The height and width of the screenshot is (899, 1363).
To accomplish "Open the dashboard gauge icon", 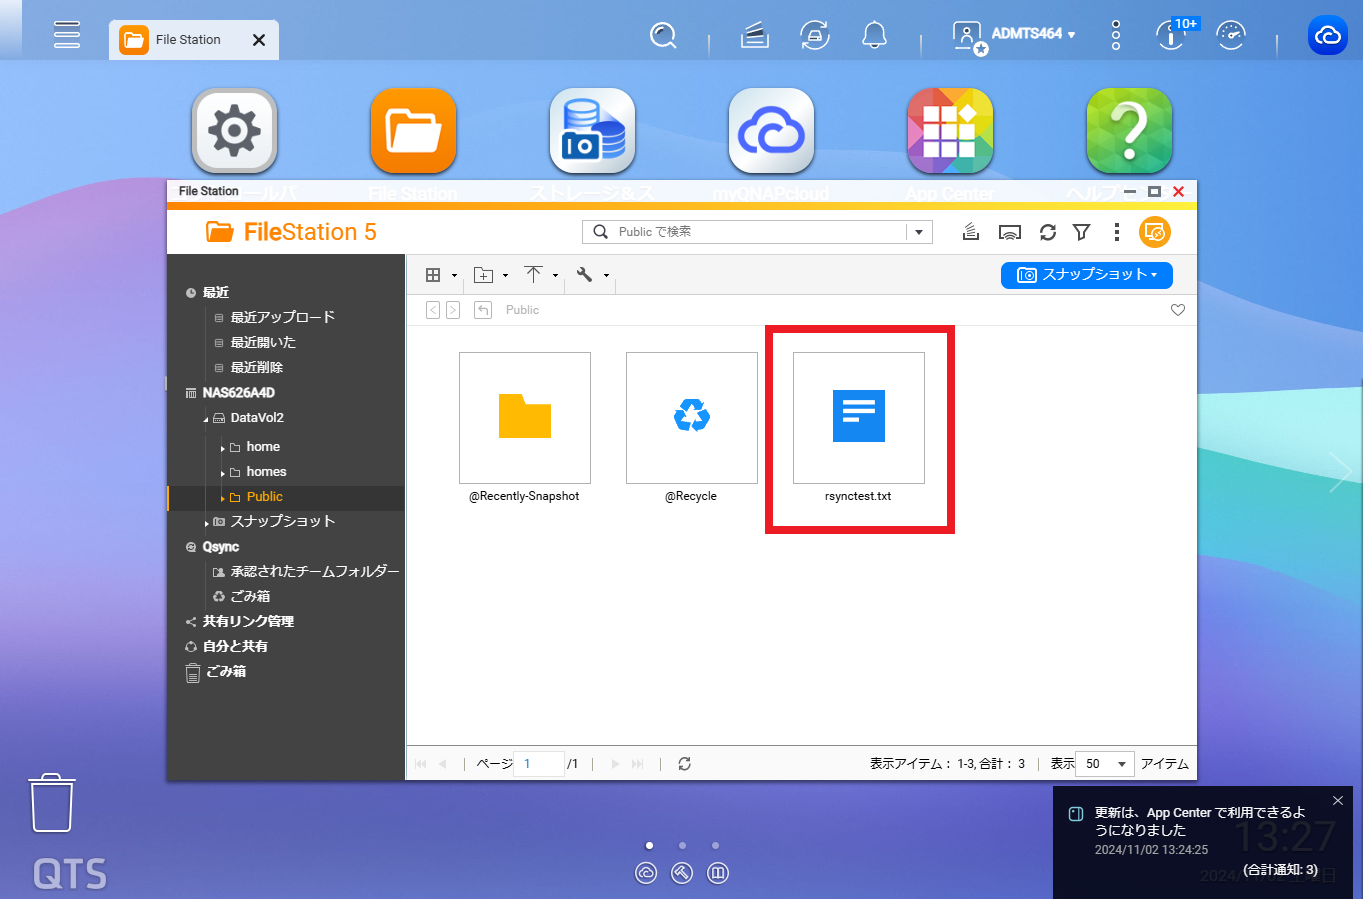I will (1231, 35).
